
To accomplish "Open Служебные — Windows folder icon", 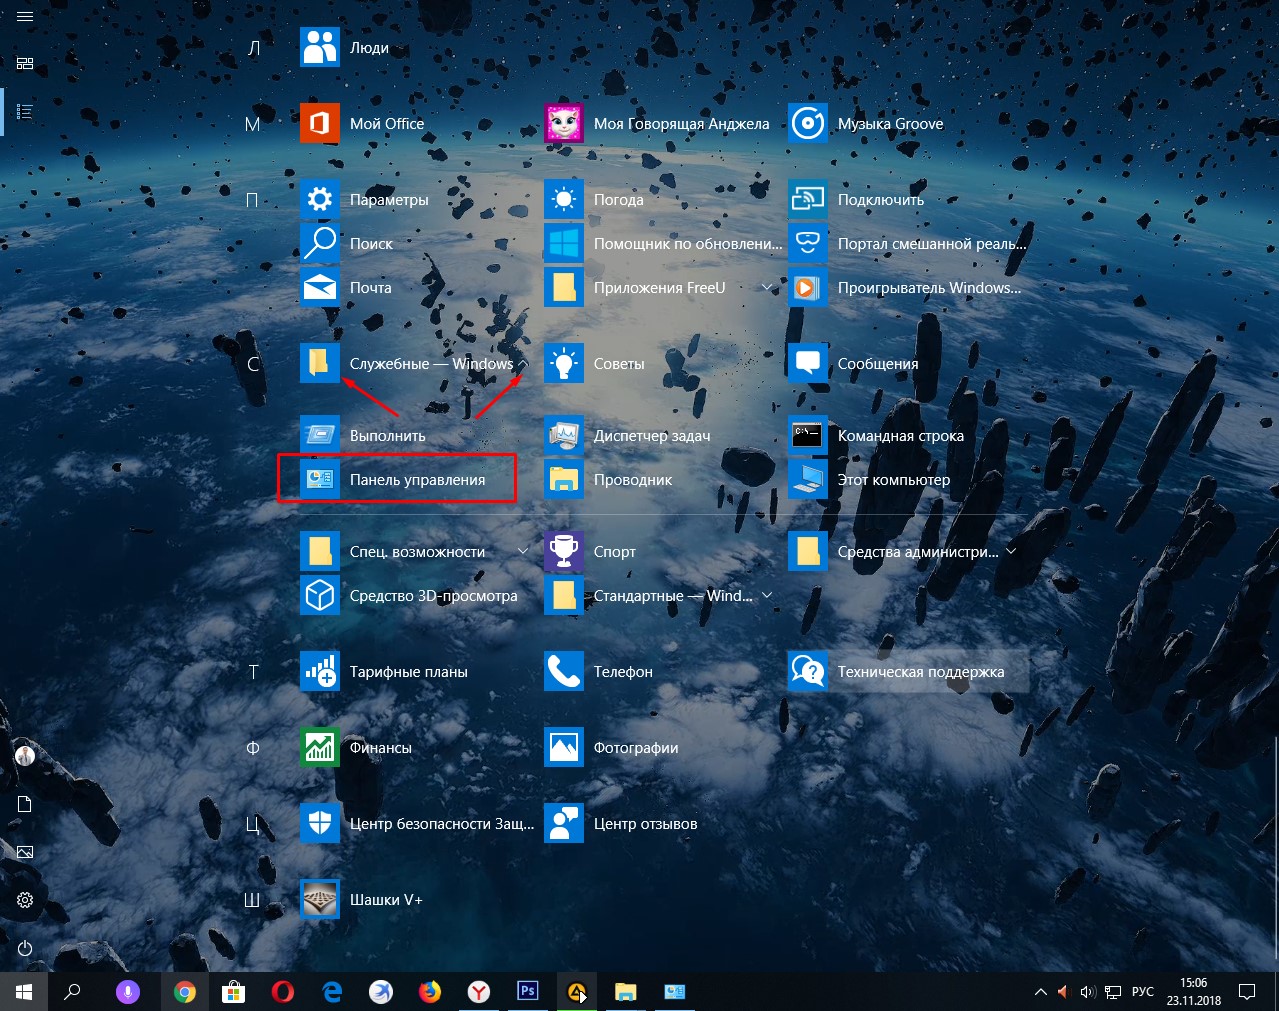I will (x=320, y=363).
